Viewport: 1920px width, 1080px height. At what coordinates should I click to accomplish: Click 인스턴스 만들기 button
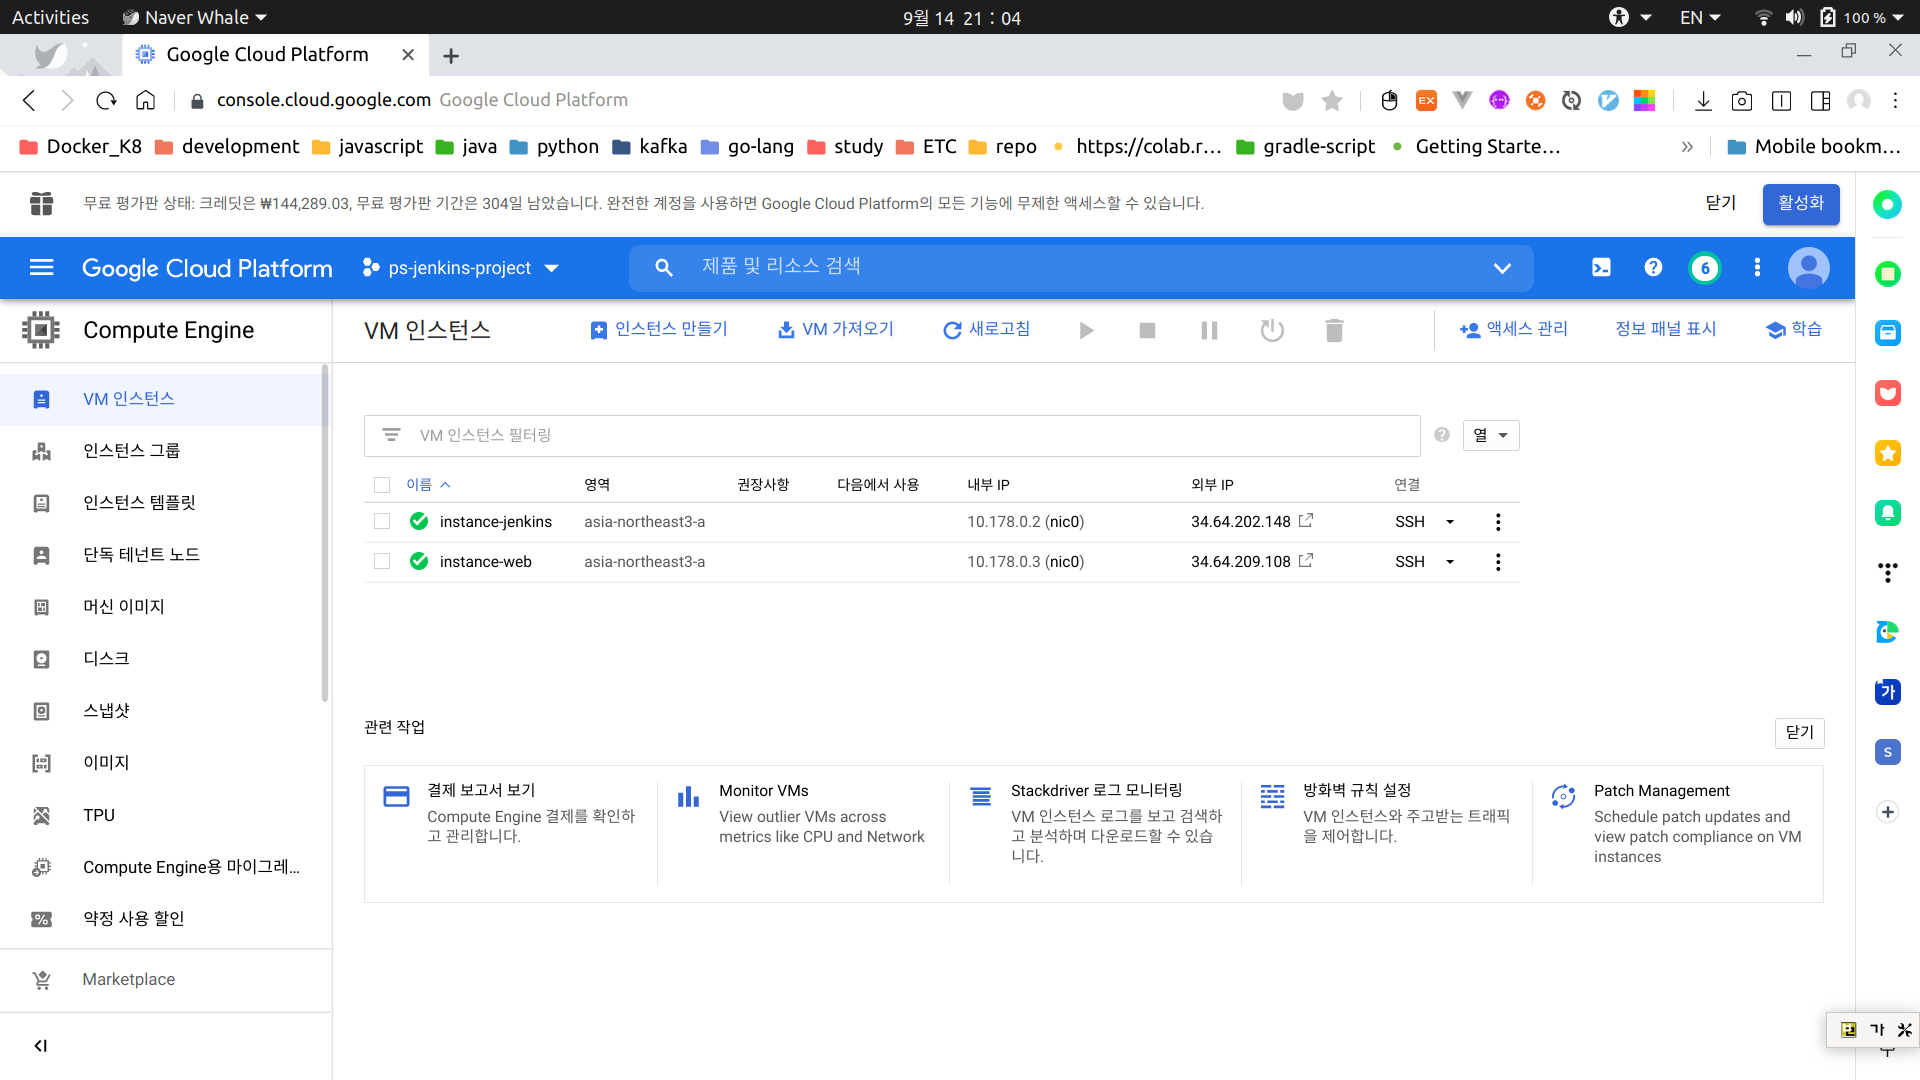[659, 330]
